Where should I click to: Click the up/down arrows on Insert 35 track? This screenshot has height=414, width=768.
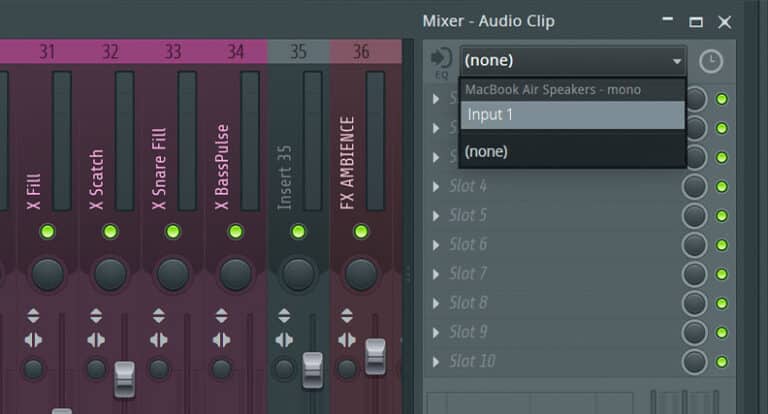click(284, 316)
